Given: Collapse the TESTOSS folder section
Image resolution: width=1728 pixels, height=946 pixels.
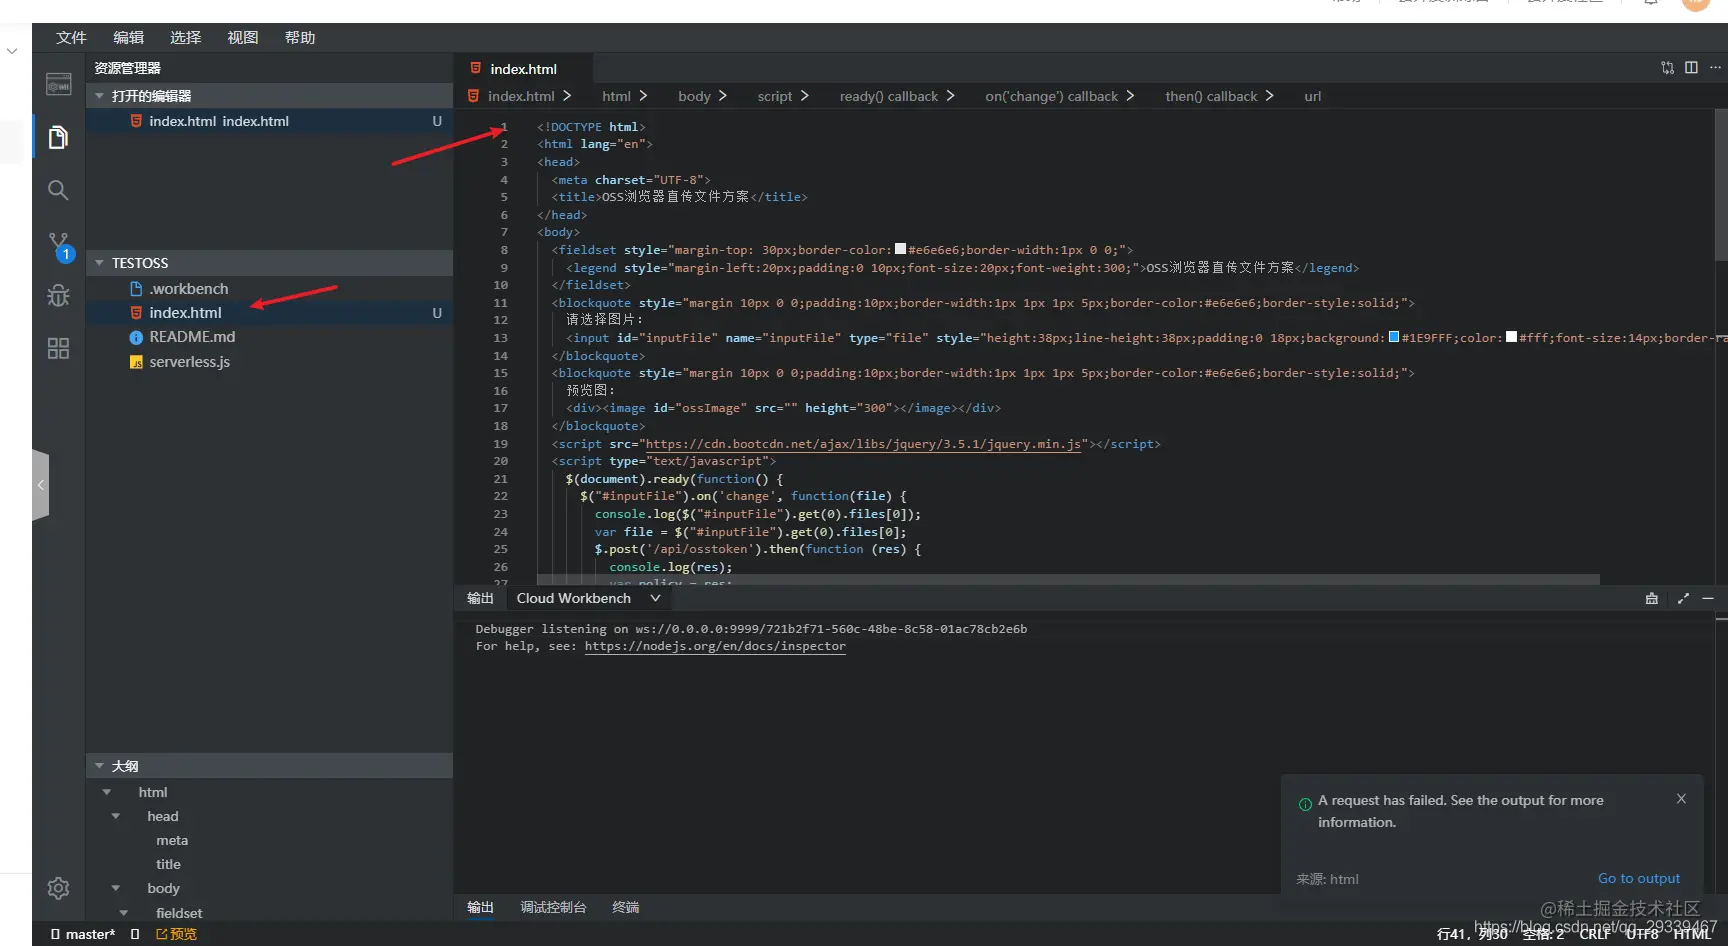Looking at the screenshot, I should click(x=99, y=263).
